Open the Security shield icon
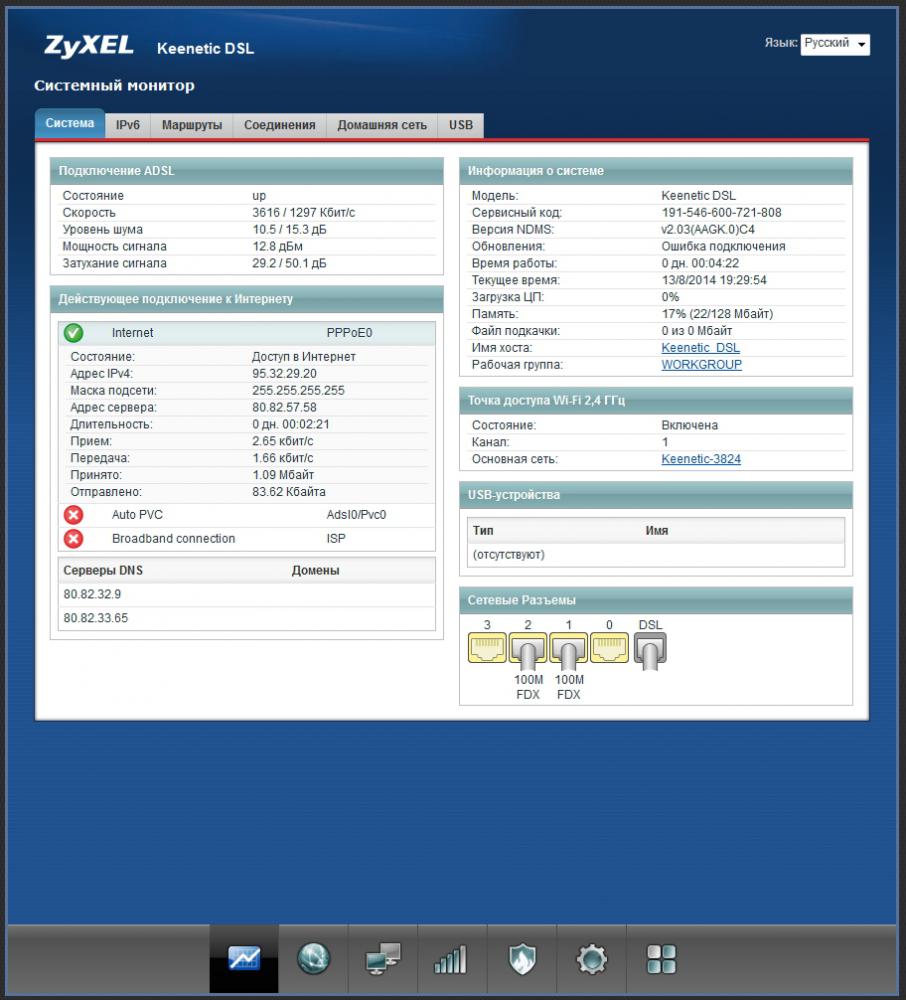Viewport: 906px width, 1000px height. pyautogui.click(x=521, y=960)
